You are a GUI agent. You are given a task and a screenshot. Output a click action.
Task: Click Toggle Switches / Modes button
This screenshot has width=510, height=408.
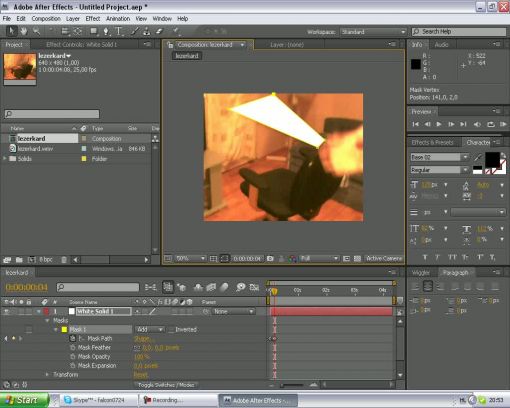(x=166, y=385)
